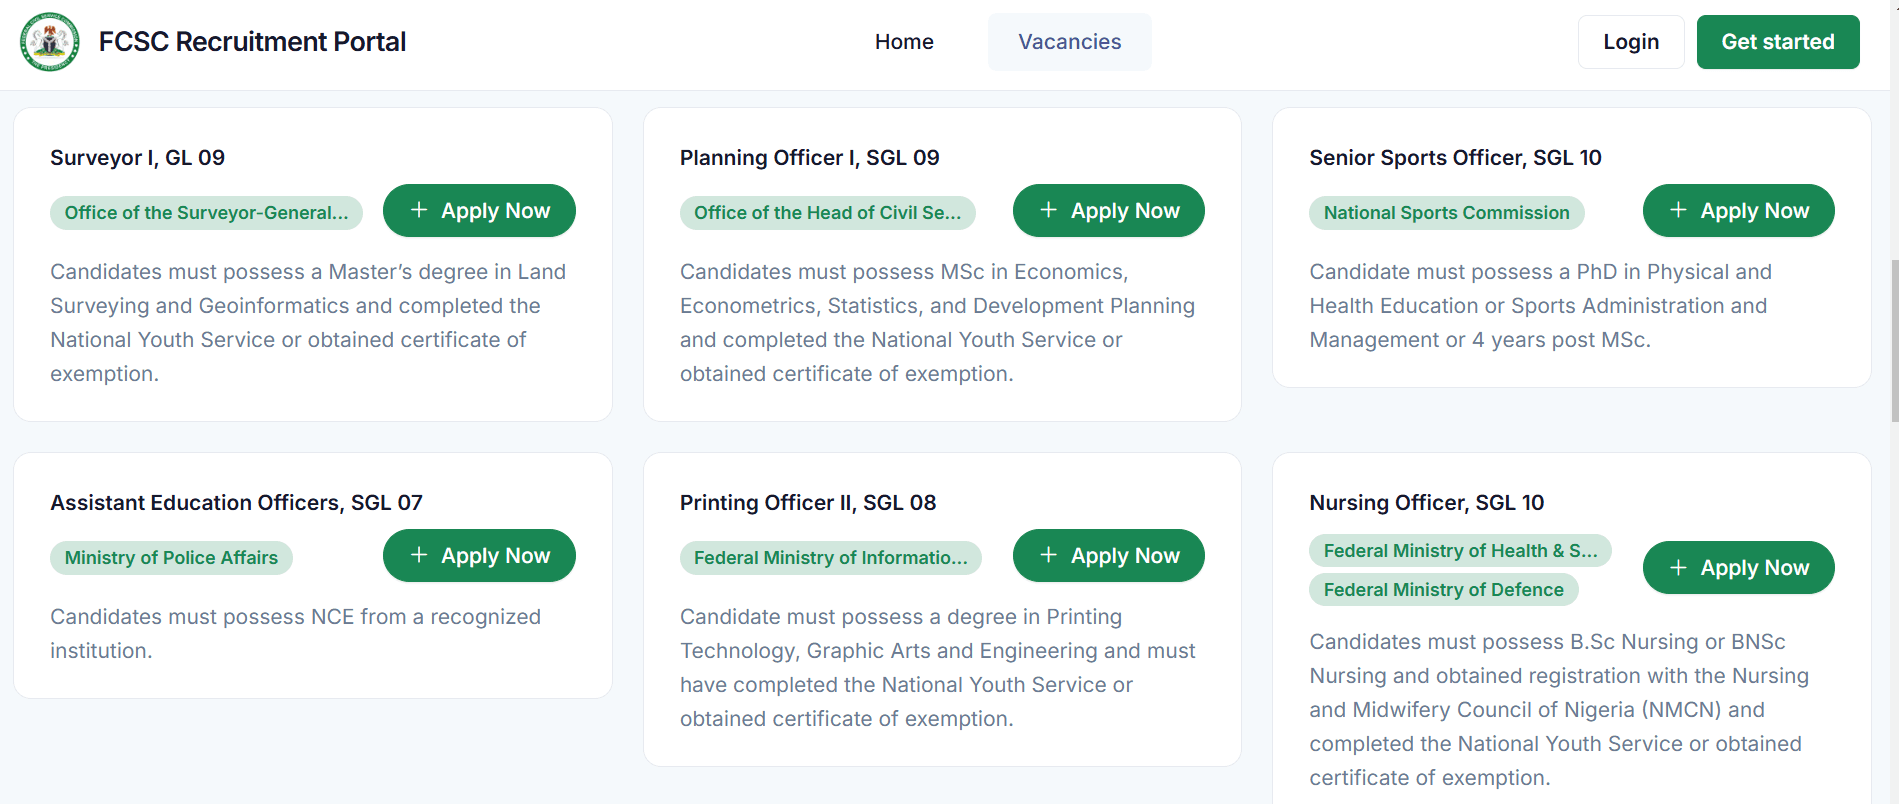This screenshot has width=1899, height=804.
Task: Click plus icon on Senior Sports Officer Apply button
Action: 1678,210
